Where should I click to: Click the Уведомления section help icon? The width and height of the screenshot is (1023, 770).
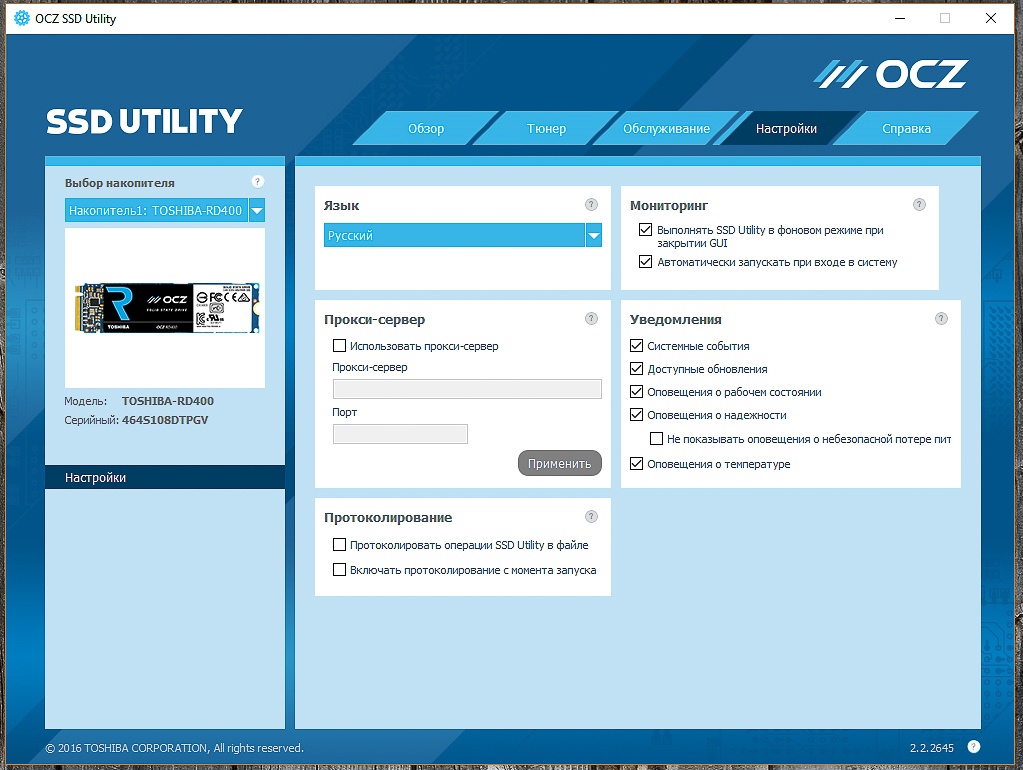(940, 319)
